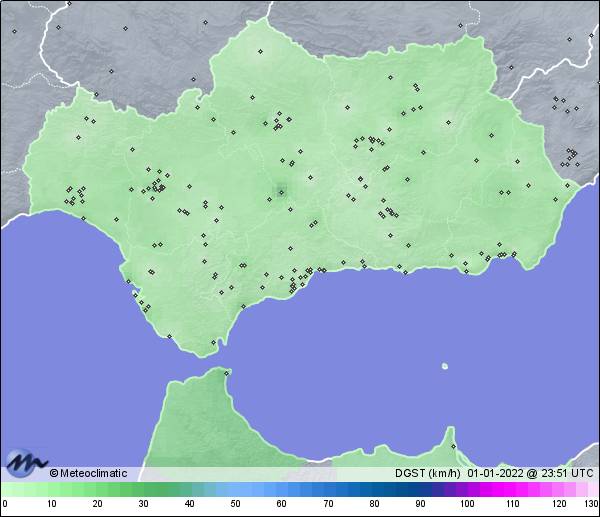The image size is (600, 517).
Task: Click the scale value 80
Action: click(374, 504)
